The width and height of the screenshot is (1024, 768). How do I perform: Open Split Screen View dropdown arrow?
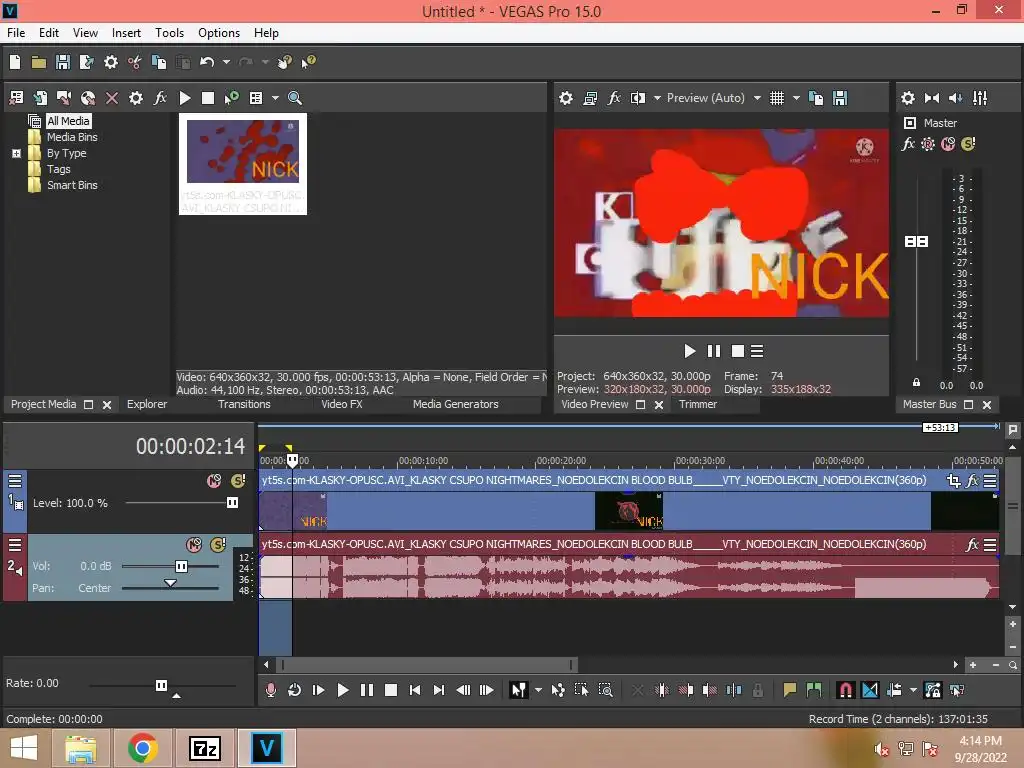click(x=657, y=98)
